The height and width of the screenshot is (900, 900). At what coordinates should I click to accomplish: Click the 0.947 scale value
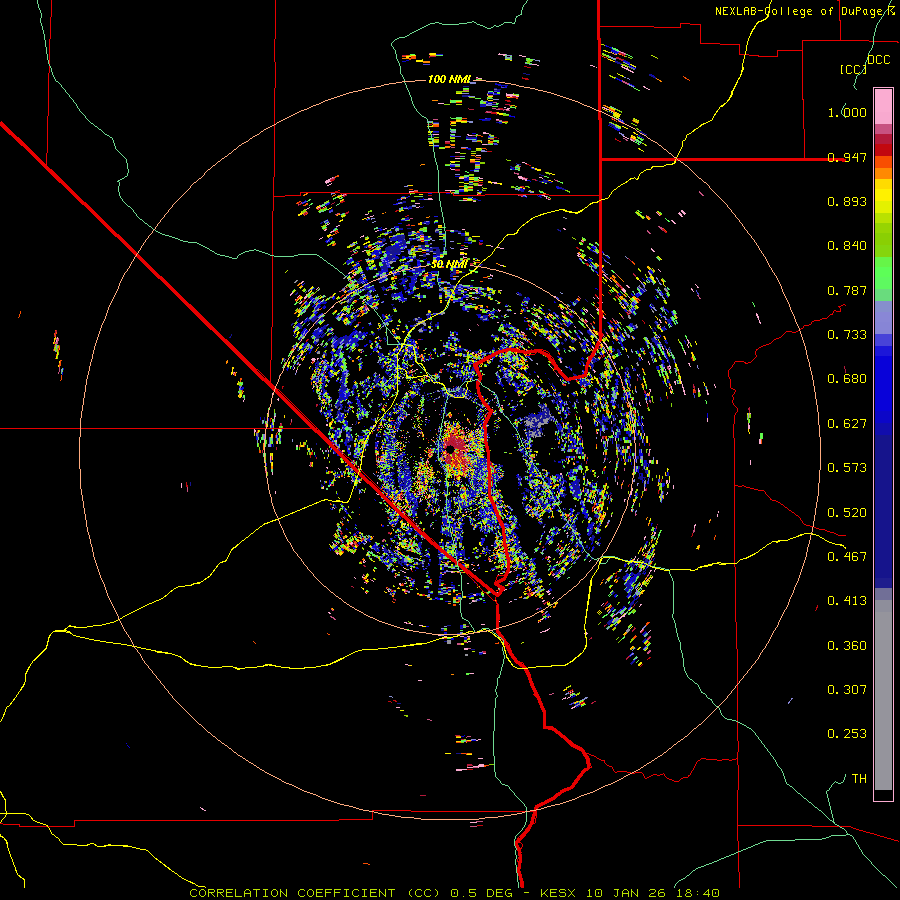(847, 157)
